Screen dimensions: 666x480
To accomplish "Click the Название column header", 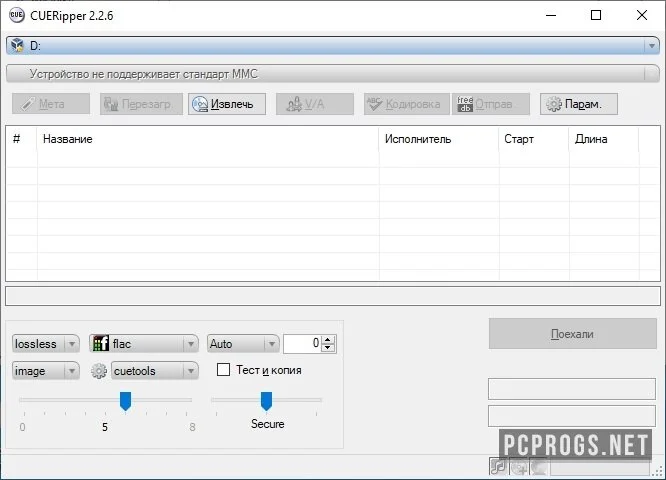I will point(208,139).
